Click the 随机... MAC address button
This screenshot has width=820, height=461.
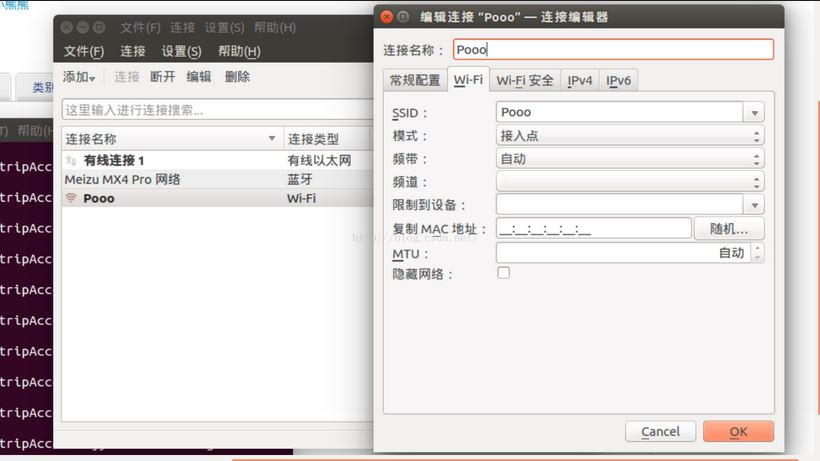click(729, 228)
